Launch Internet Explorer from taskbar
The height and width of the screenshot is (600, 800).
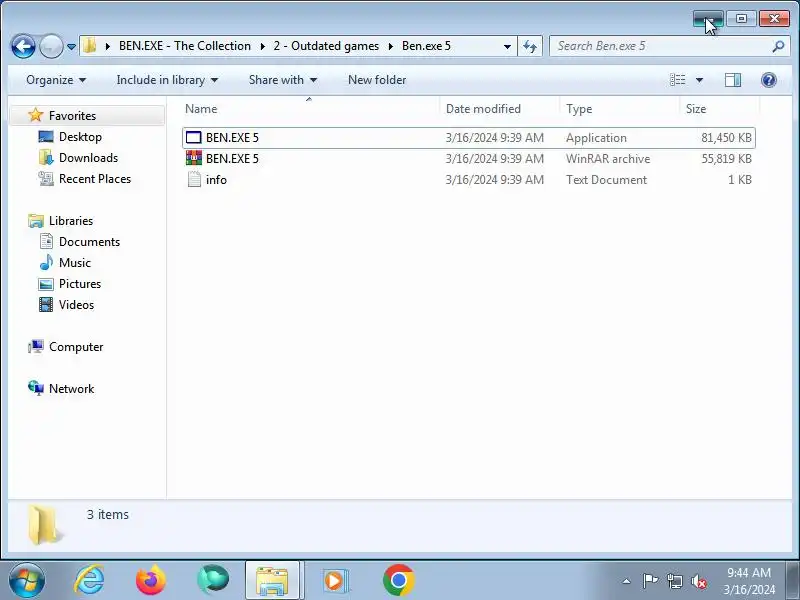point(90,580)
